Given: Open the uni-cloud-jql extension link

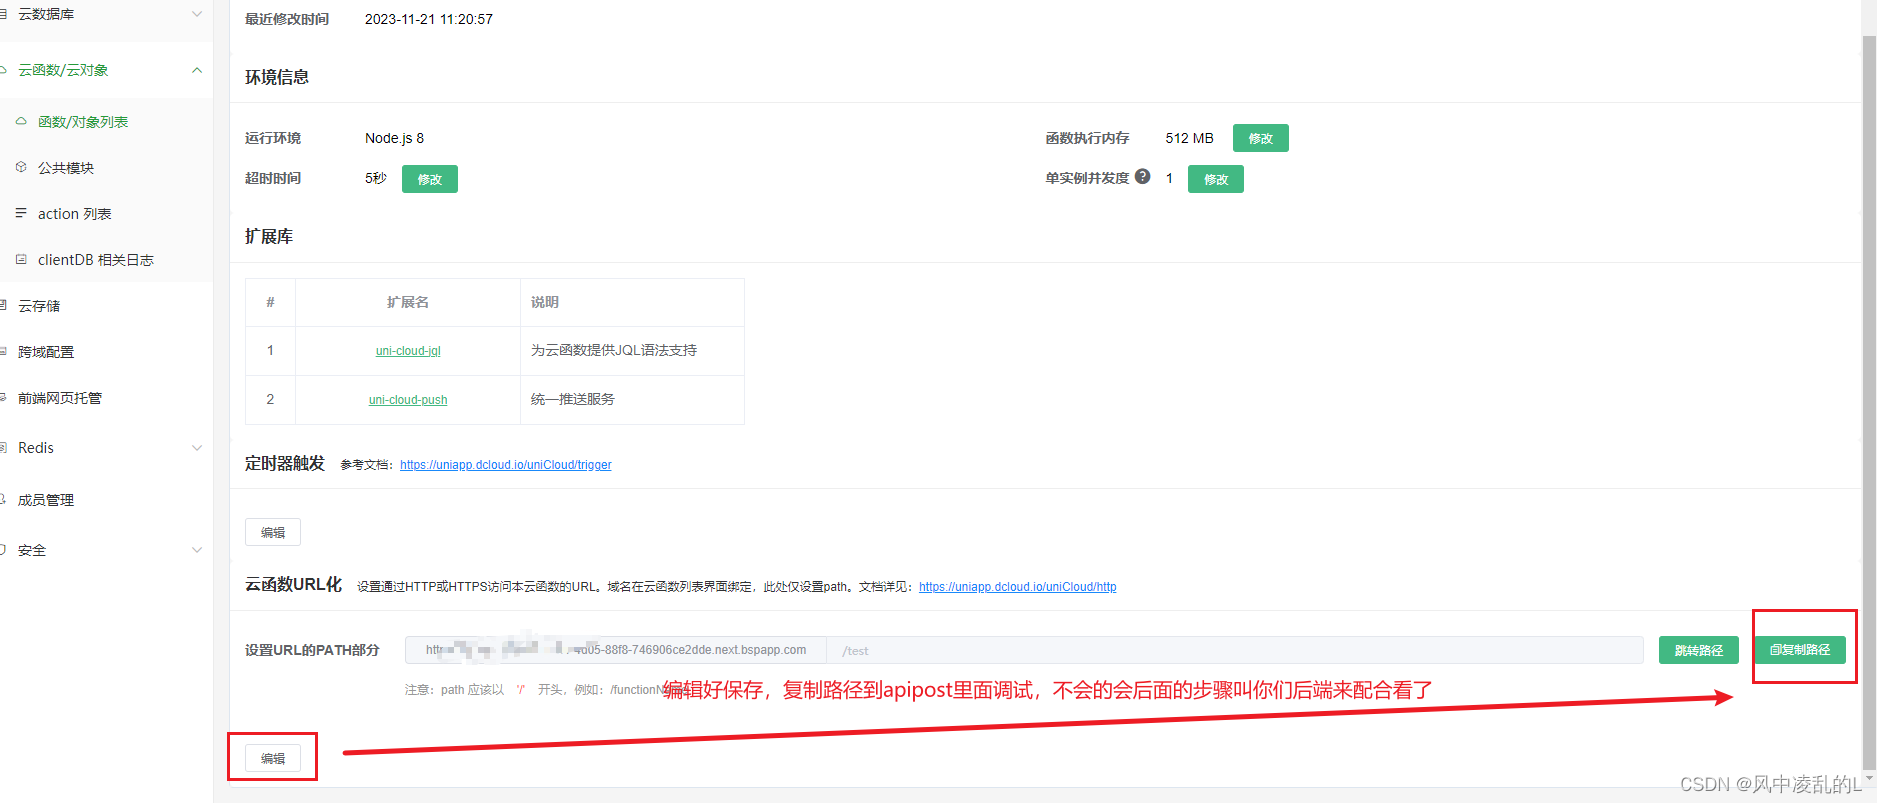Looking at the screenshot, I should tap(408, 351).
